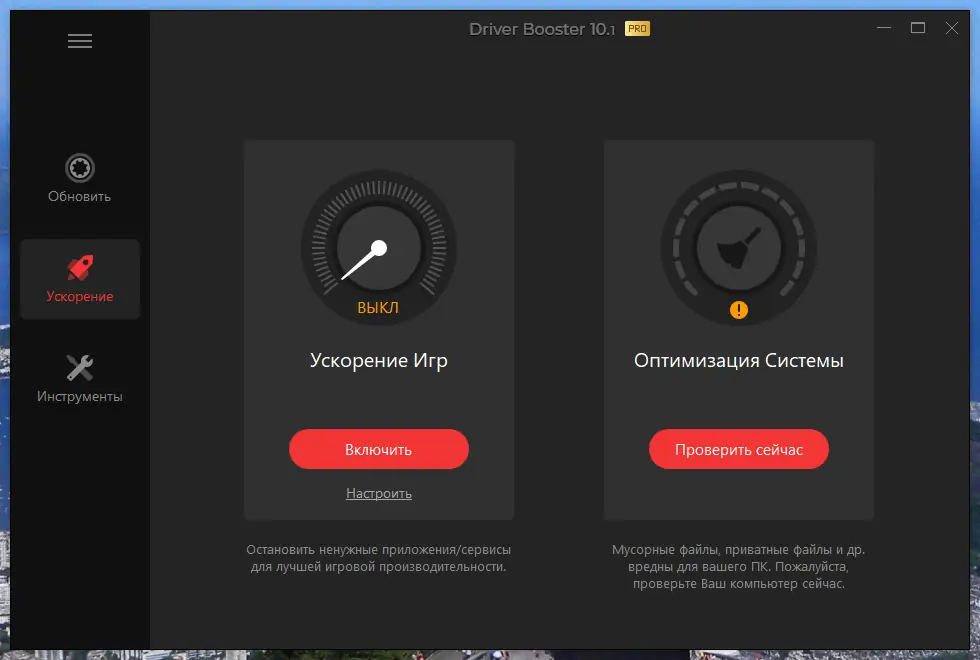Click the game boost description text
Screen dimensions: 980x660
point(379,558)
